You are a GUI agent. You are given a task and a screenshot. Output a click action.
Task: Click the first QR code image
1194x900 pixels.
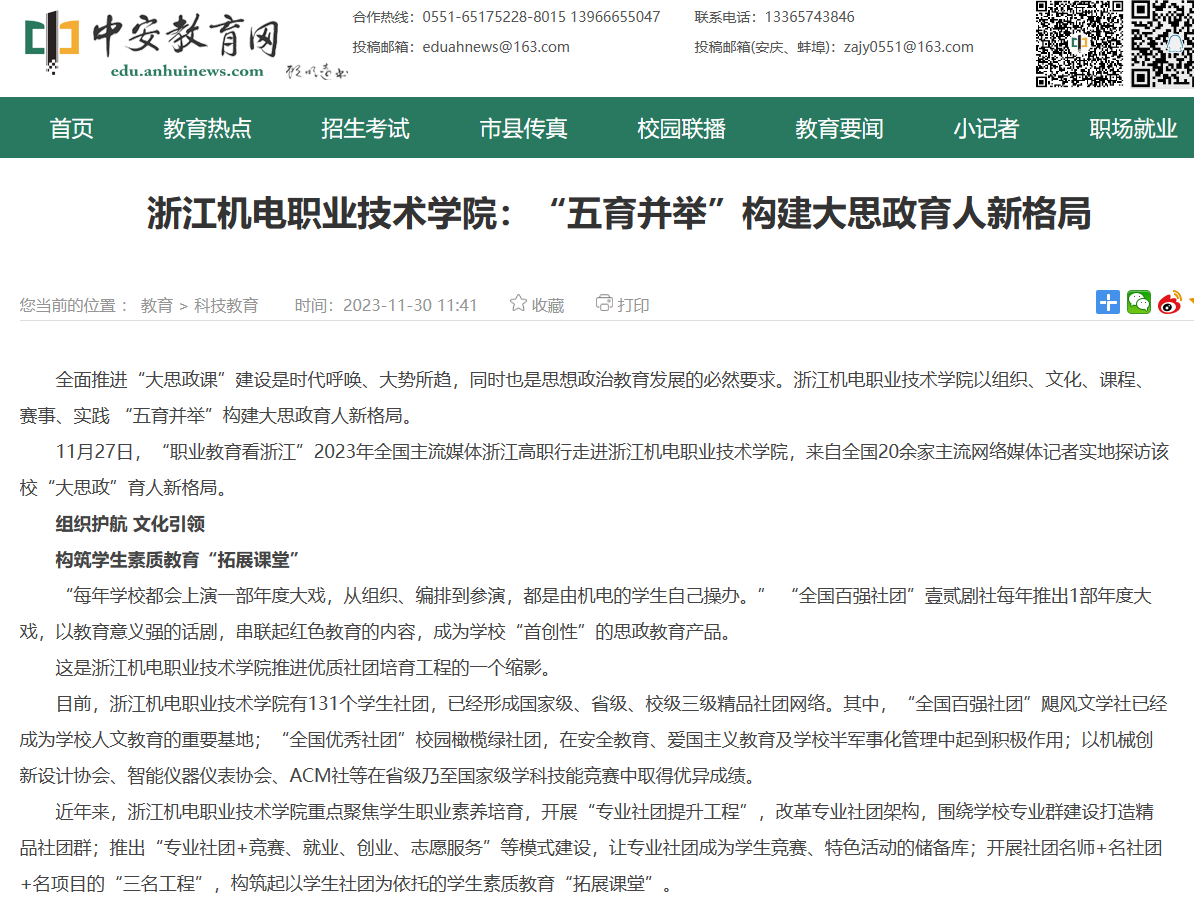click(x=1079, y=45)
